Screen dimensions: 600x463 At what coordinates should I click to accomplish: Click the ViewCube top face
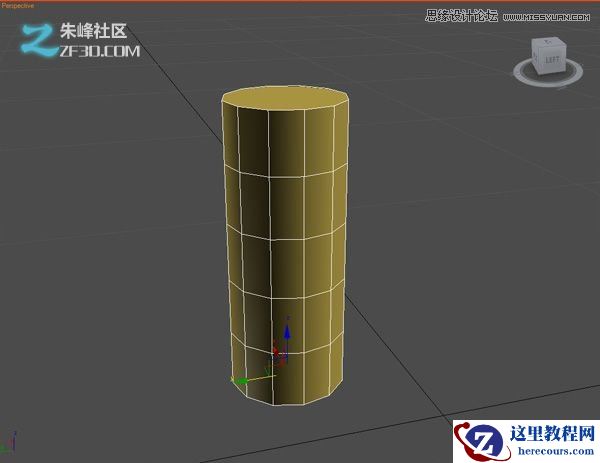point(548,42)
